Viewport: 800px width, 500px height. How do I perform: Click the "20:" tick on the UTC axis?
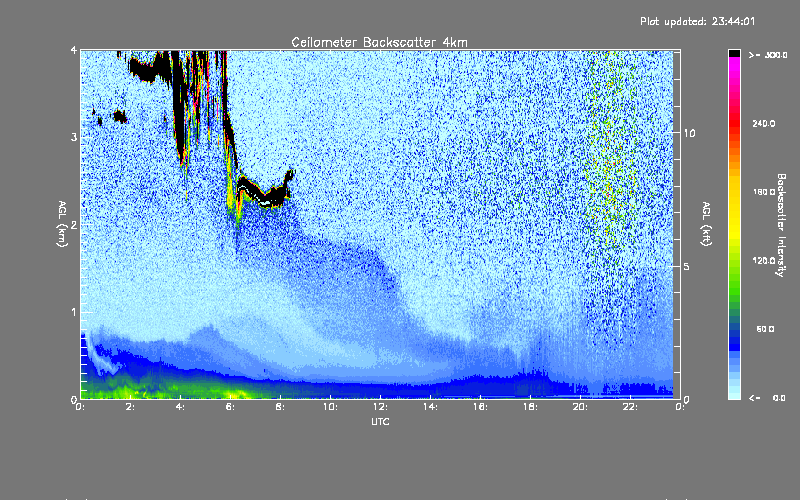click(x=580, y=407)
